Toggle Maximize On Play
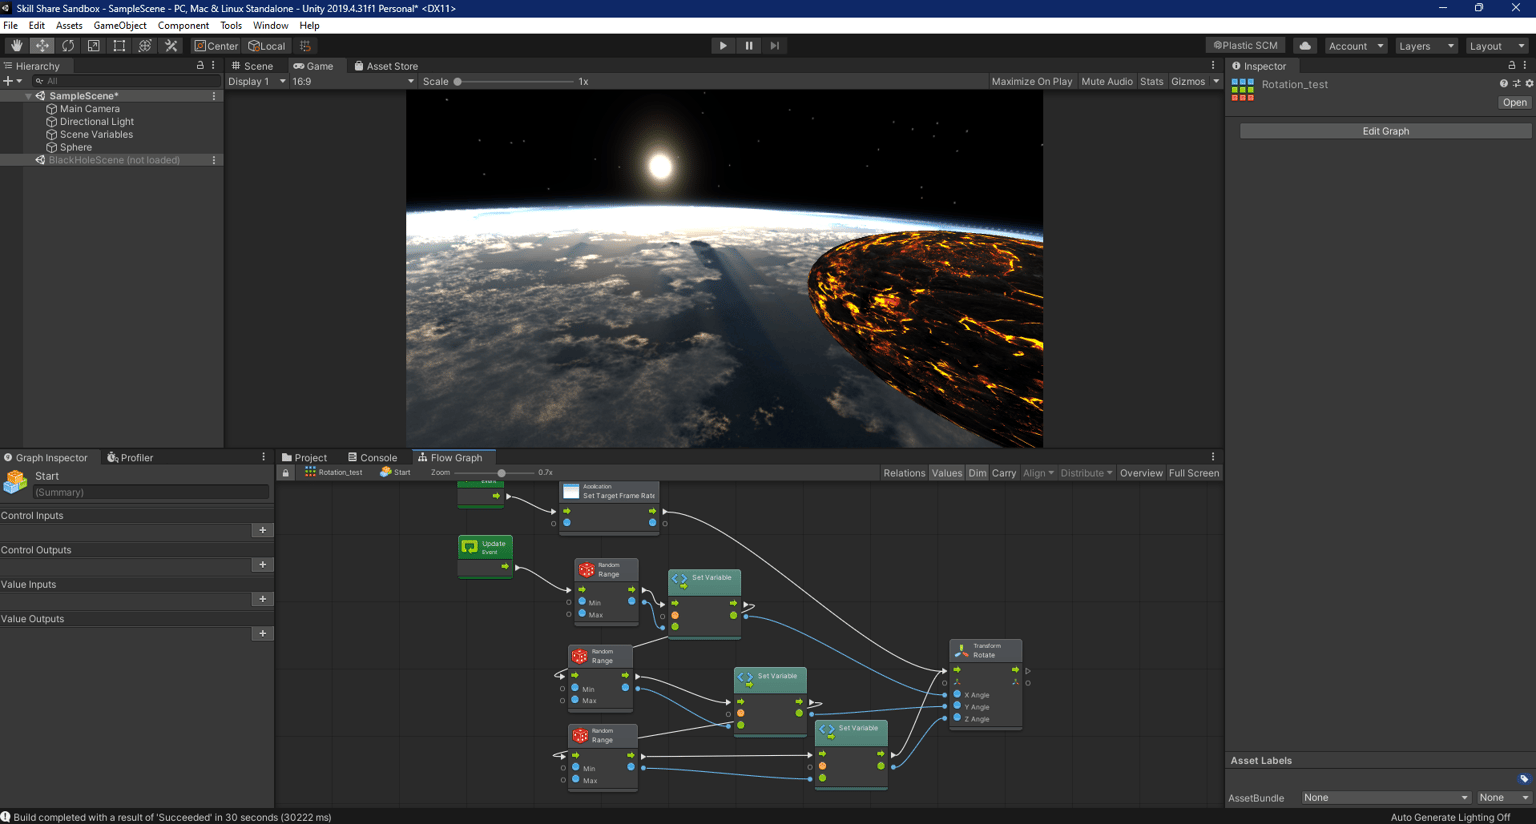This screenshot has height=824, width=1536. click(1032, 82)
